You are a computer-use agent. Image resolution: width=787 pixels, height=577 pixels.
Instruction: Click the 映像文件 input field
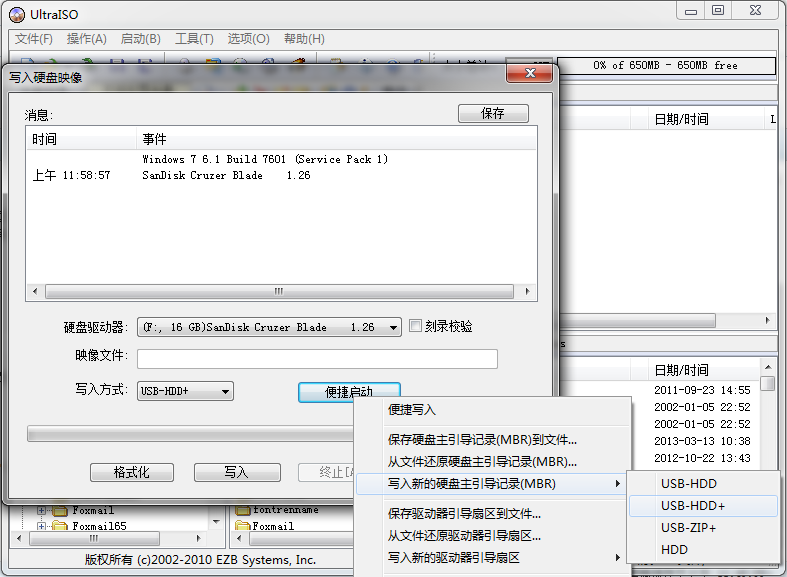317,359
